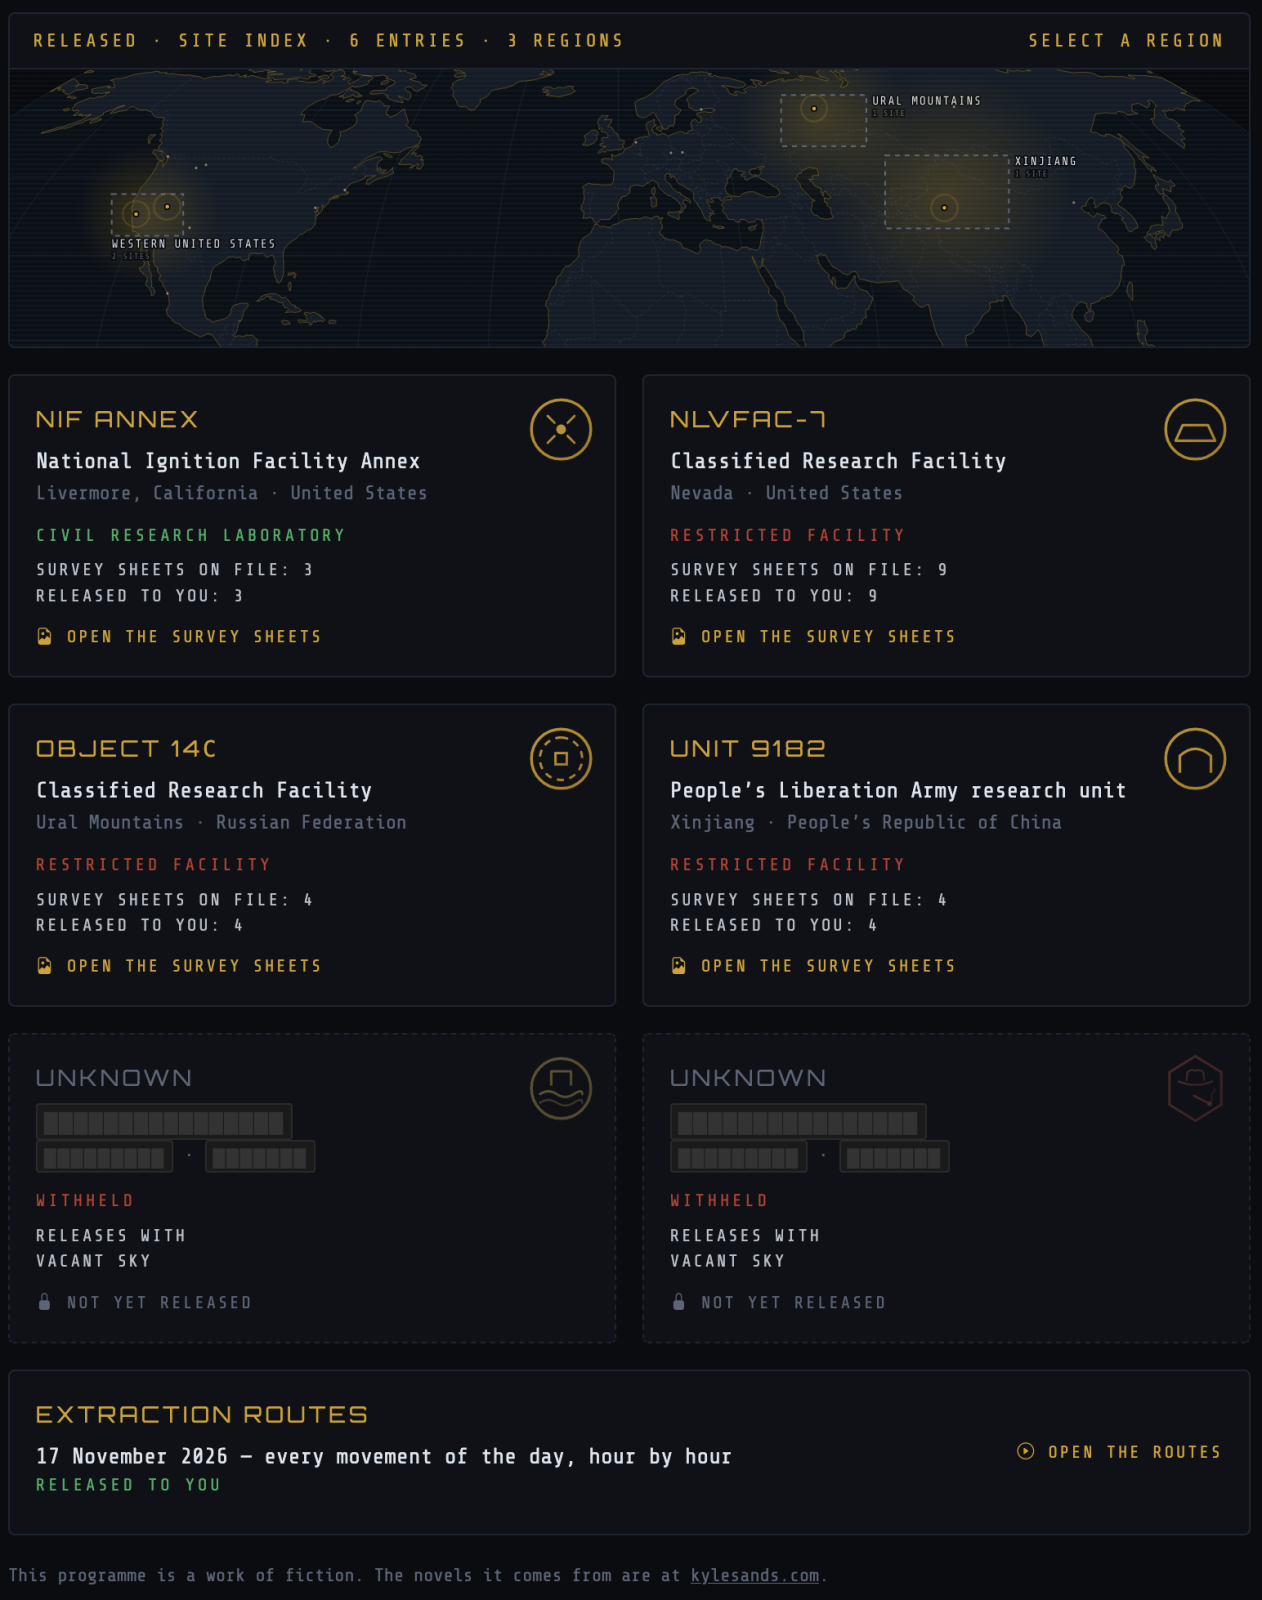Click the NLVFAC-7 trapezoid emblem icon
Viewport: 1262px width, 1600px height.
tap(1195, 430)
